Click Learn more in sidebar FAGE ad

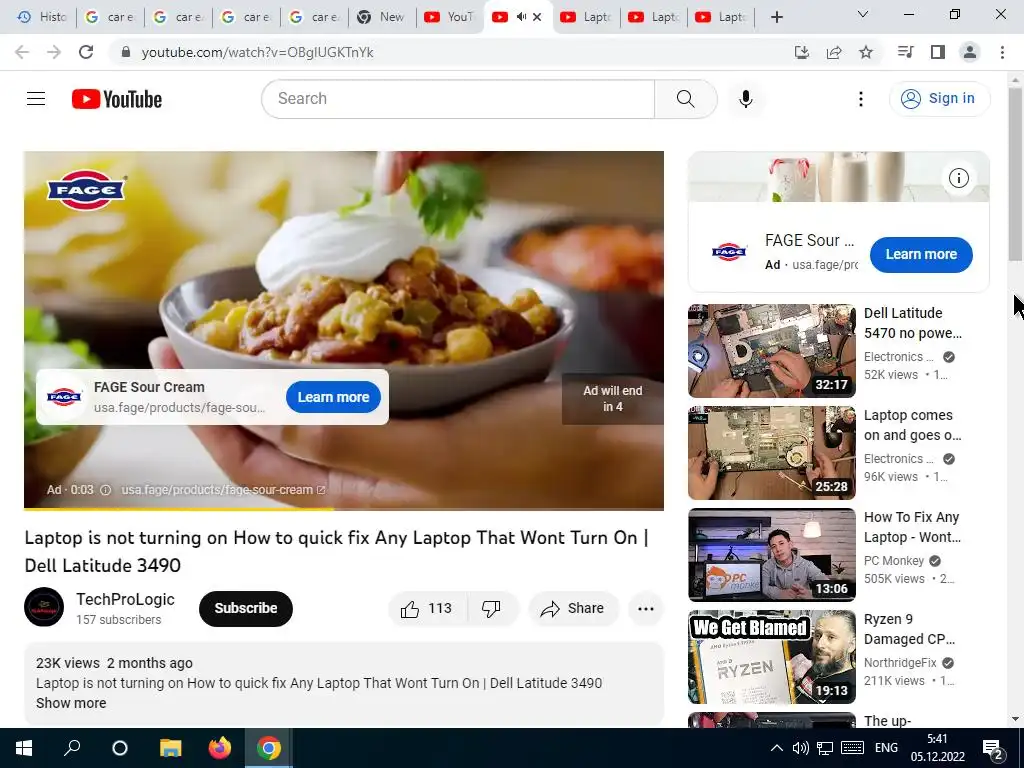921,255
